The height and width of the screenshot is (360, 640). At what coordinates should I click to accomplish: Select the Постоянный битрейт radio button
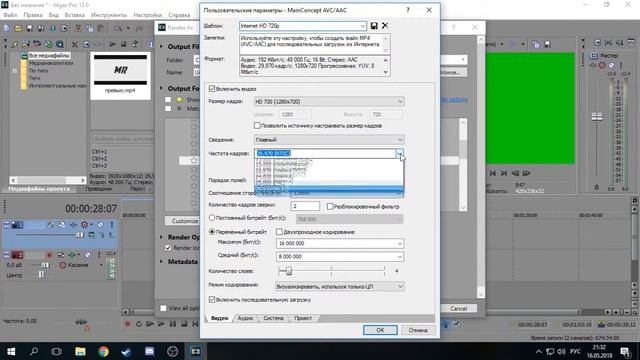[x=212, y=218]
